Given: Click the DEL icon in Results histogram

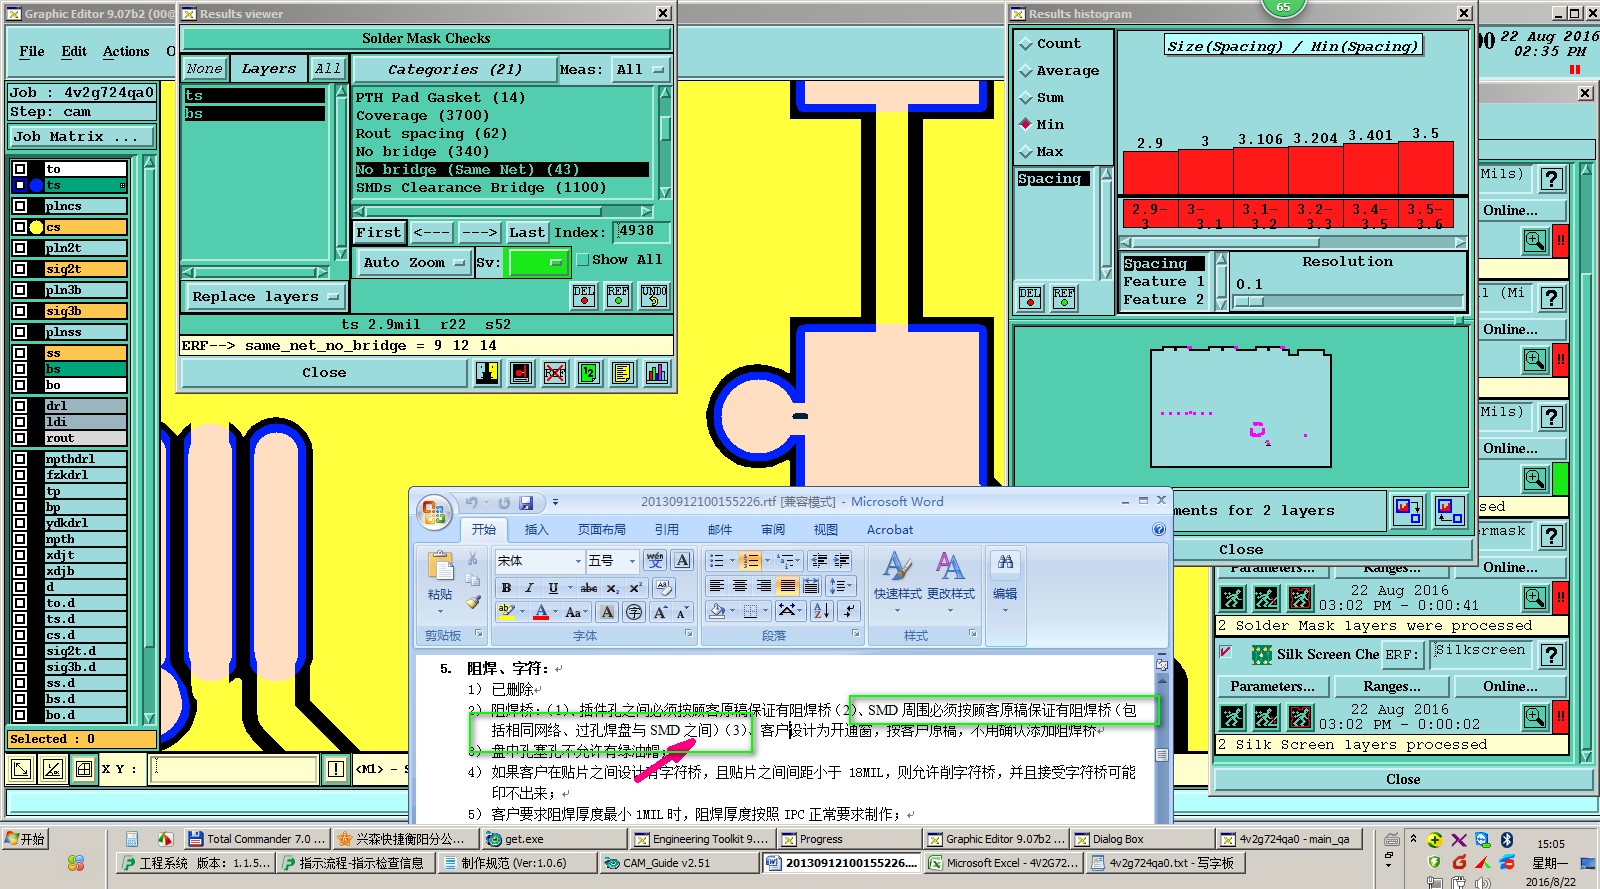Looking at the screenshot, I should 1030,297.
